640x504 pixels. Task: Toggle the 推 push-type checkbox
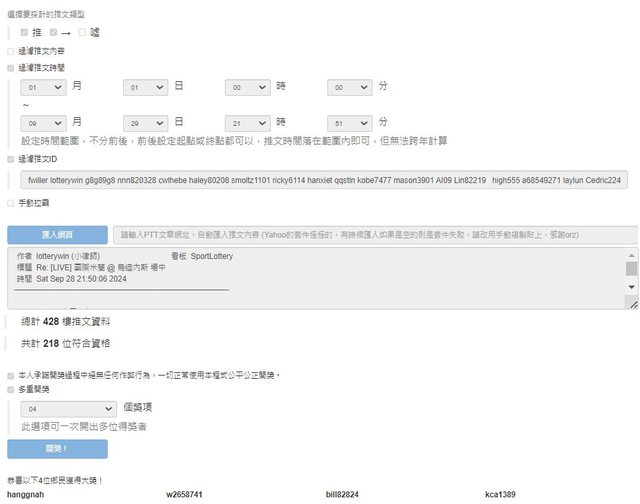point(25,32)
